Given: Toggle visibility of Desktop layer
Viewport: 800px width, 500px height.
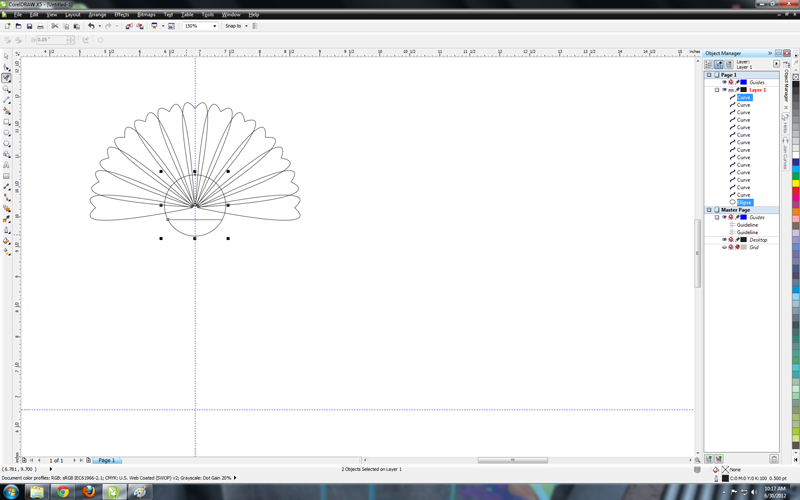Looking at the screenshot, I should click(724, 240).
